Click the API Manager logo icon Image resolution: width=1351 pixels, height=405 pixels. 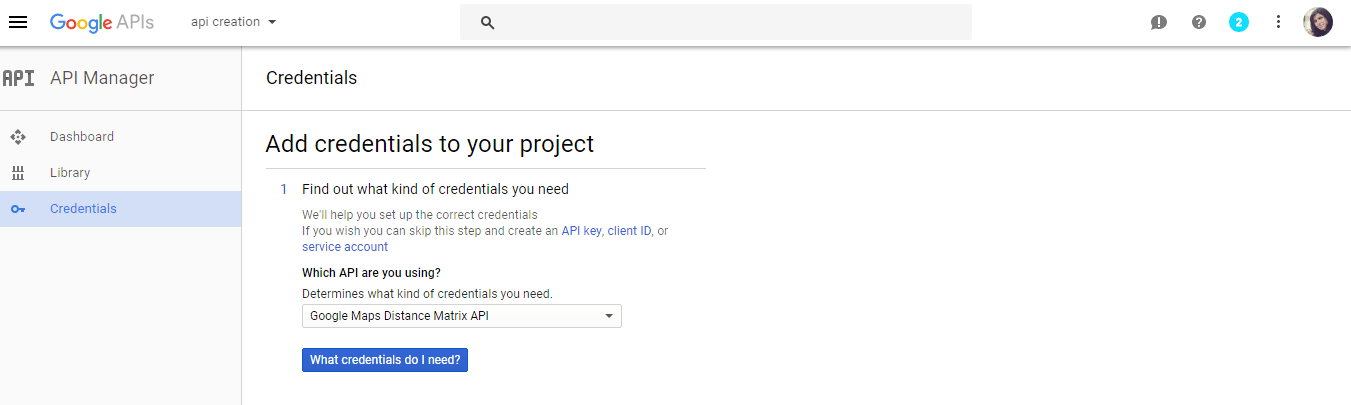pyautogui.click(x=19, y=78)
